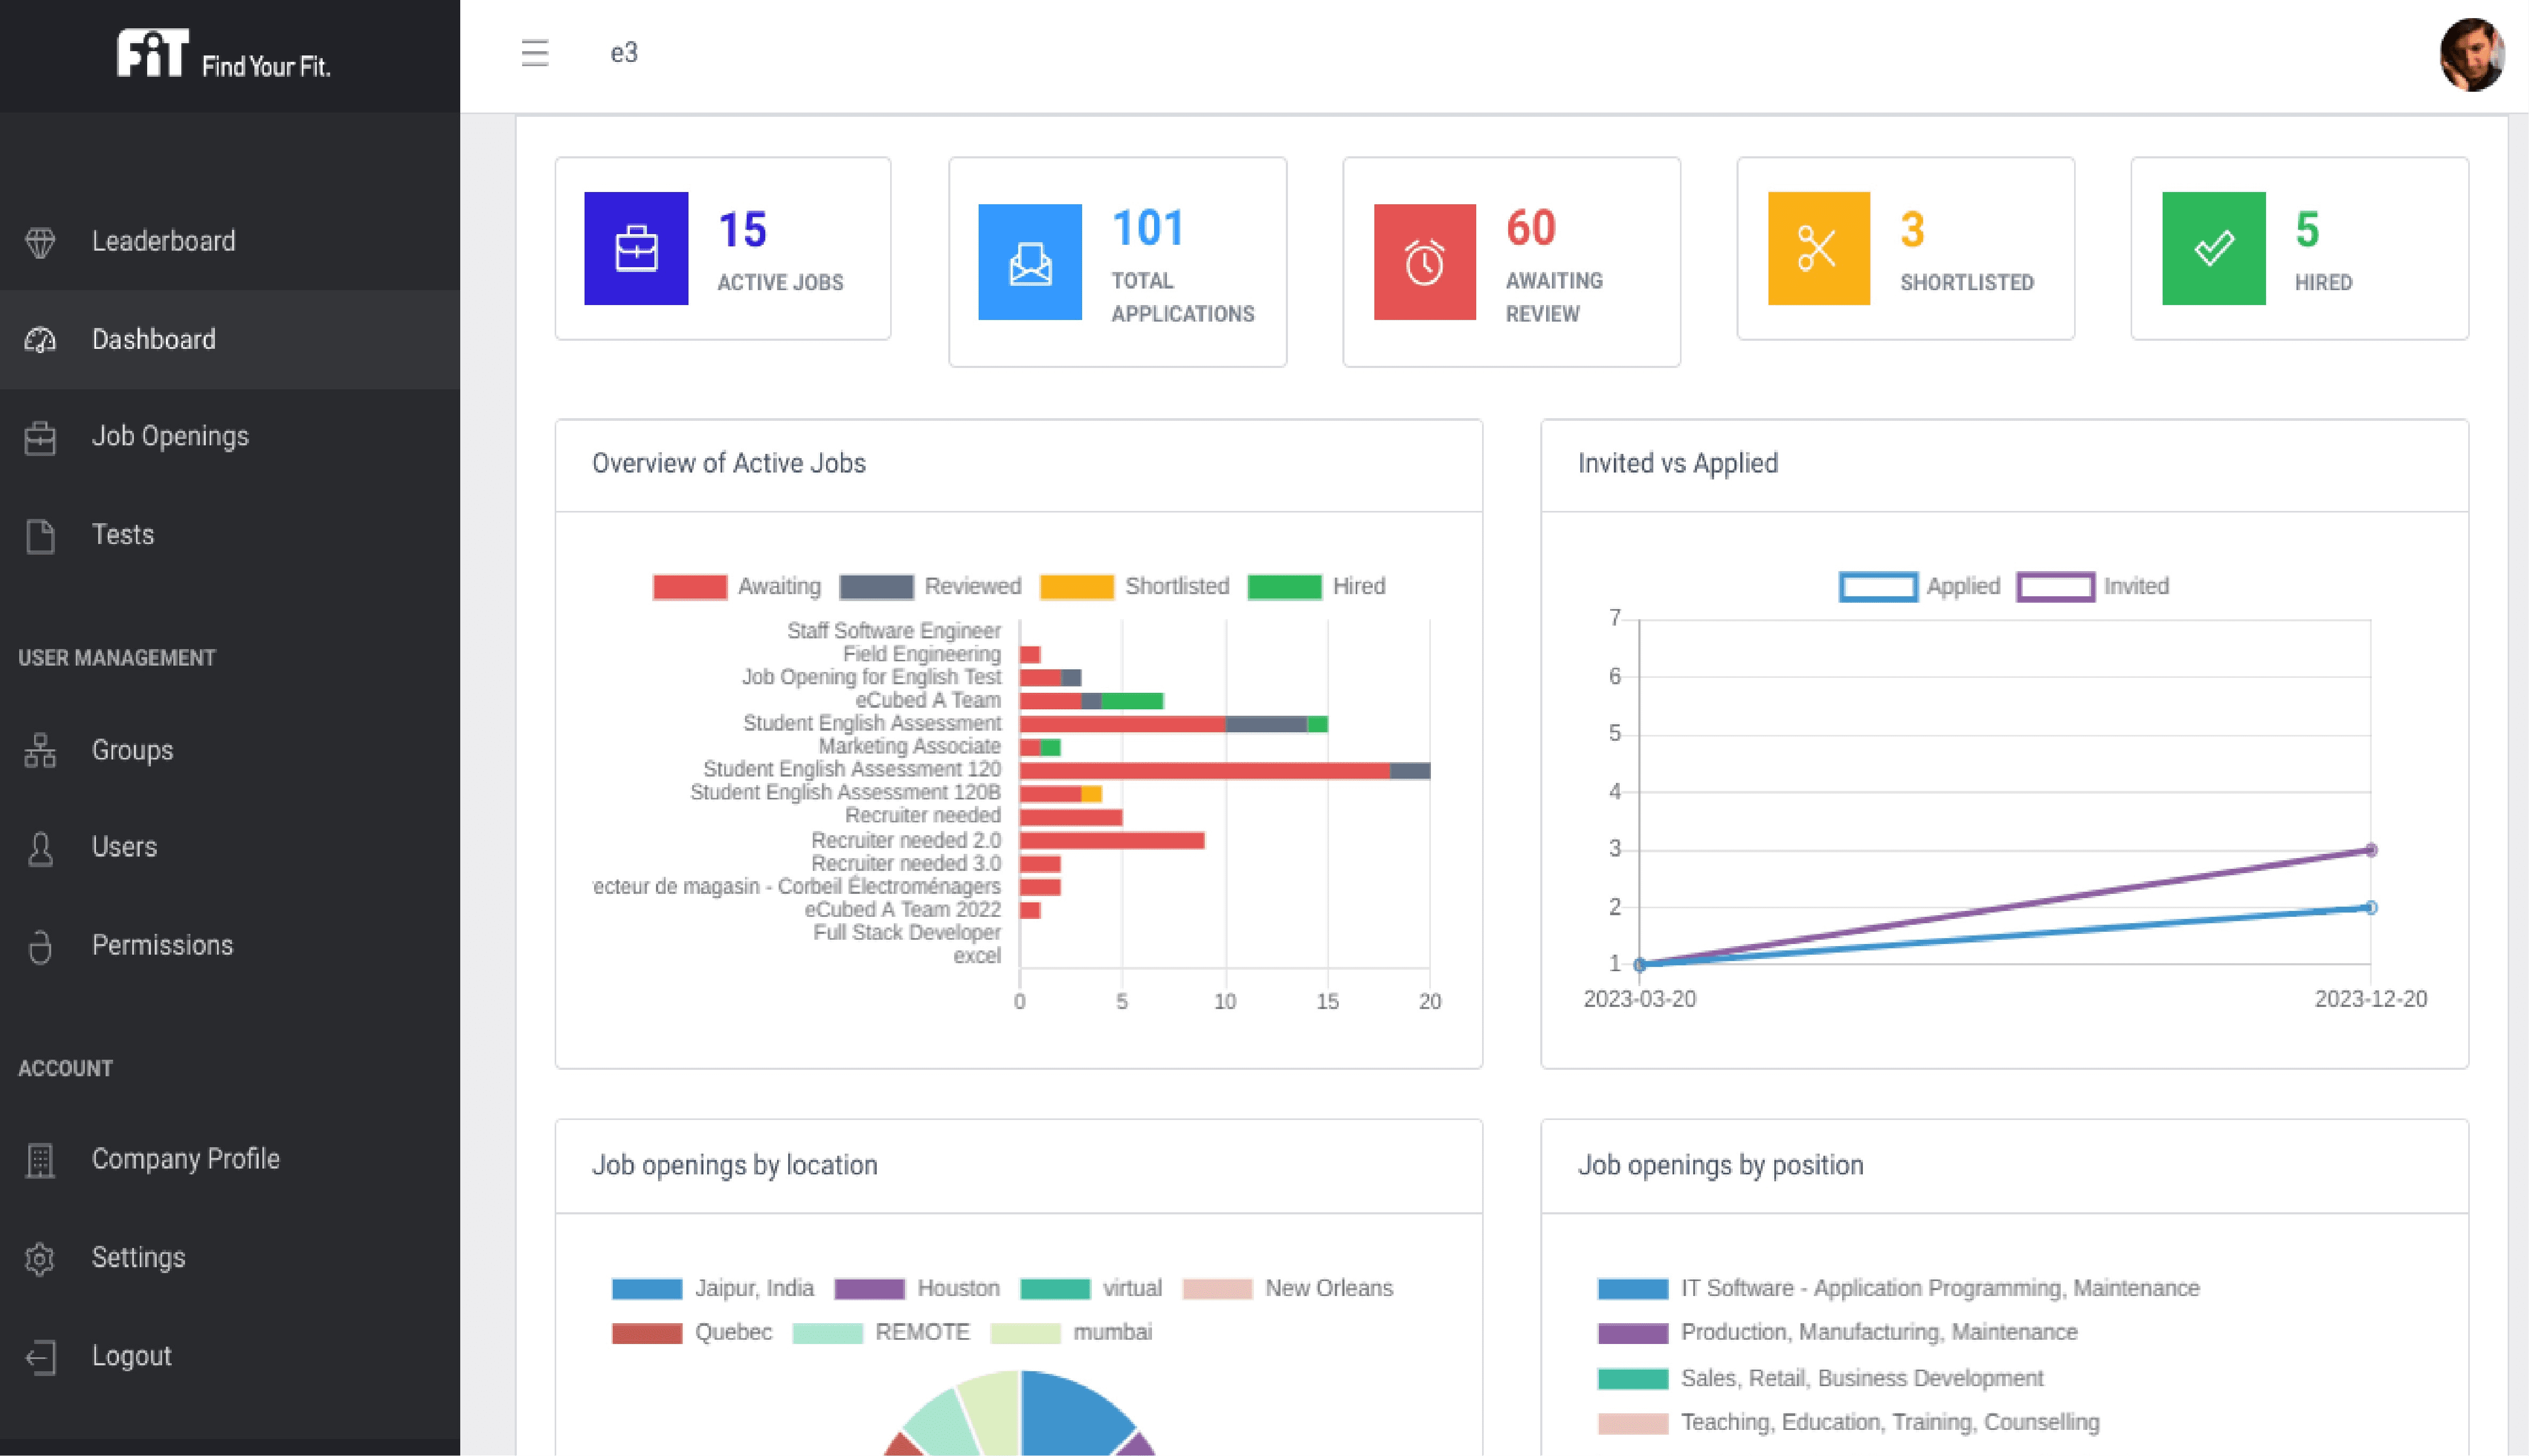Click Invited data point at 2023-12-20
The image size is (2529, 1456).
tap(2371, 850)
